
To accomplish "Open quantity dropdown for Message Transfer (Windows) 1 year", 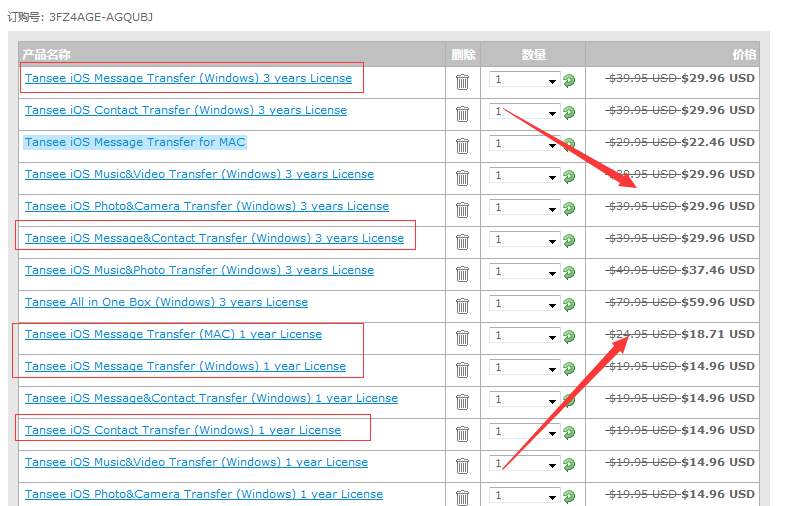I will pos(524,367).
